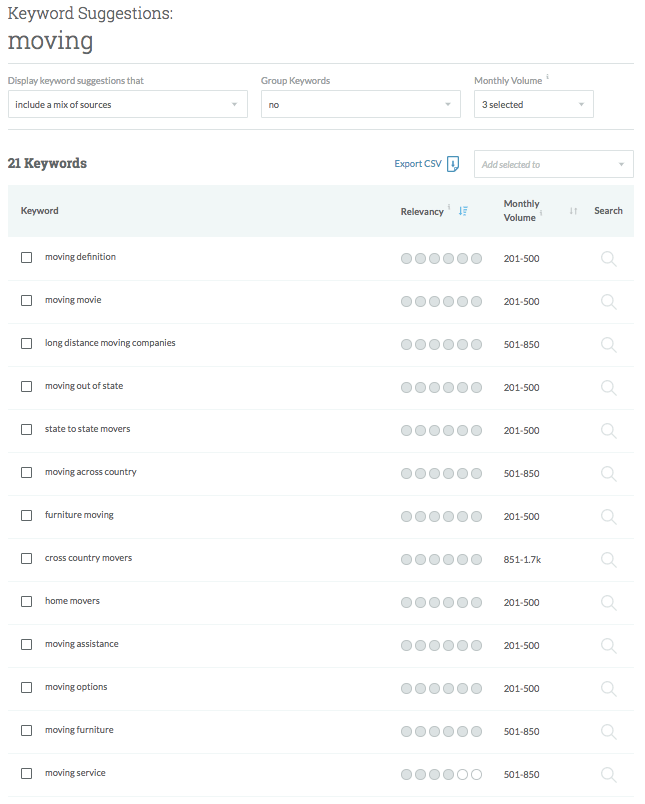Check the moving service checkbox
Image resolution: width=645 pixels, height=804 pixels.
pyautogui.click(x=27, y=774)
